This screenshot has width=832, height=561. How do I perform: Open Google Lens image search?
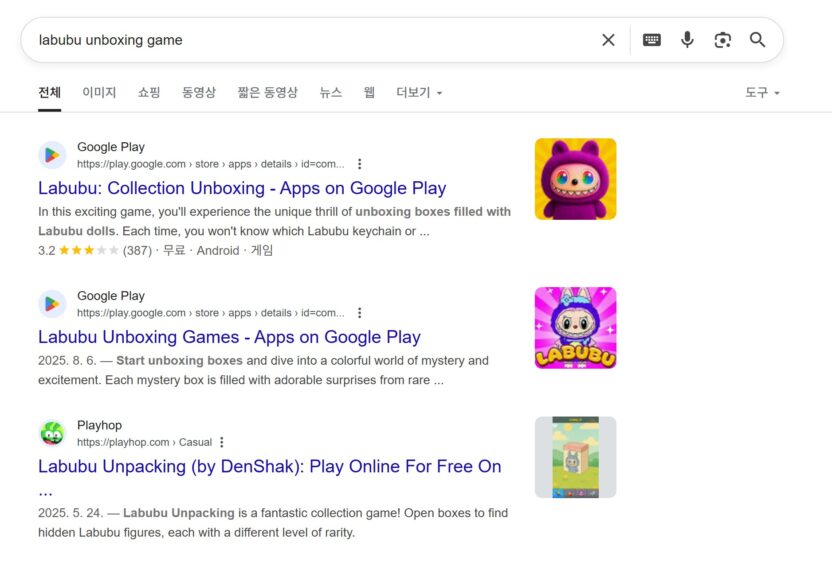pyautogui.click(x=722, y=40)
